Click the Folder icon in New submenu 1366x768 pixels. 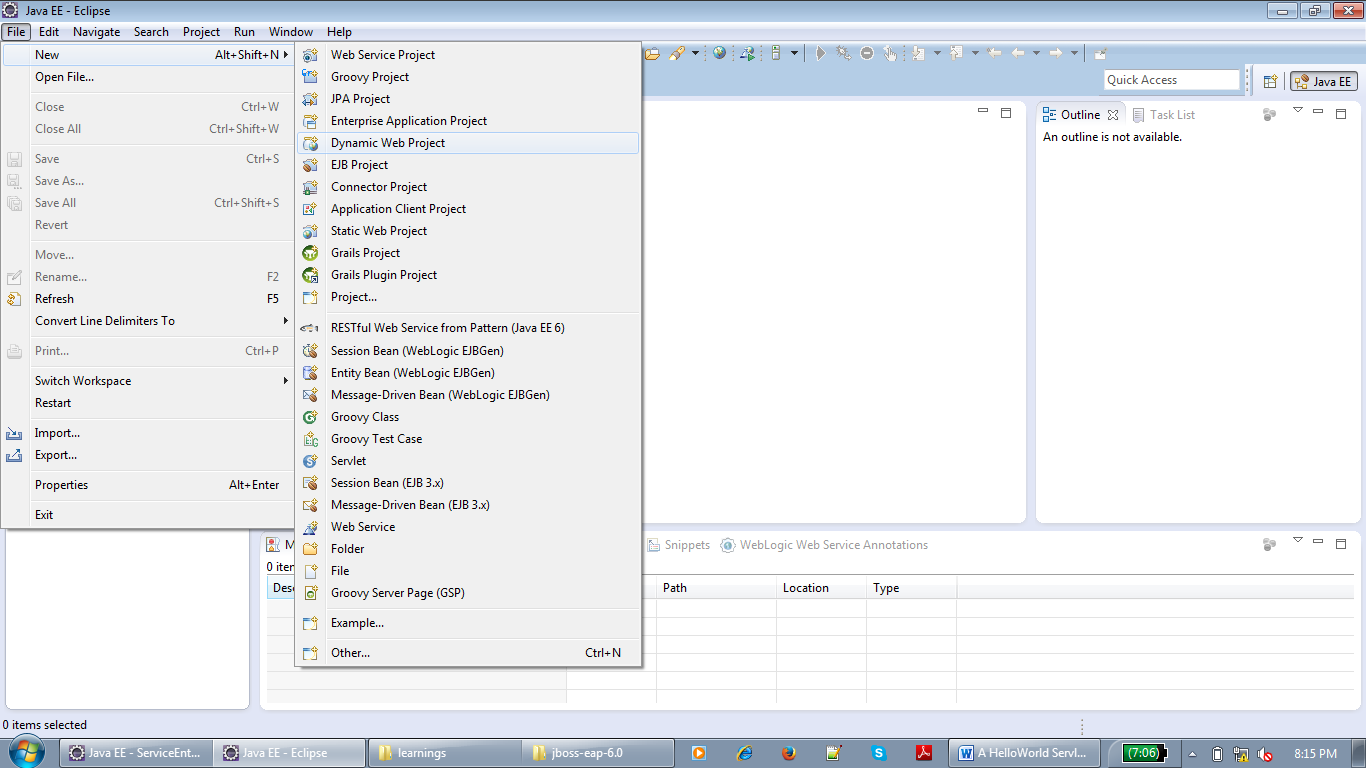coord(311,549)
